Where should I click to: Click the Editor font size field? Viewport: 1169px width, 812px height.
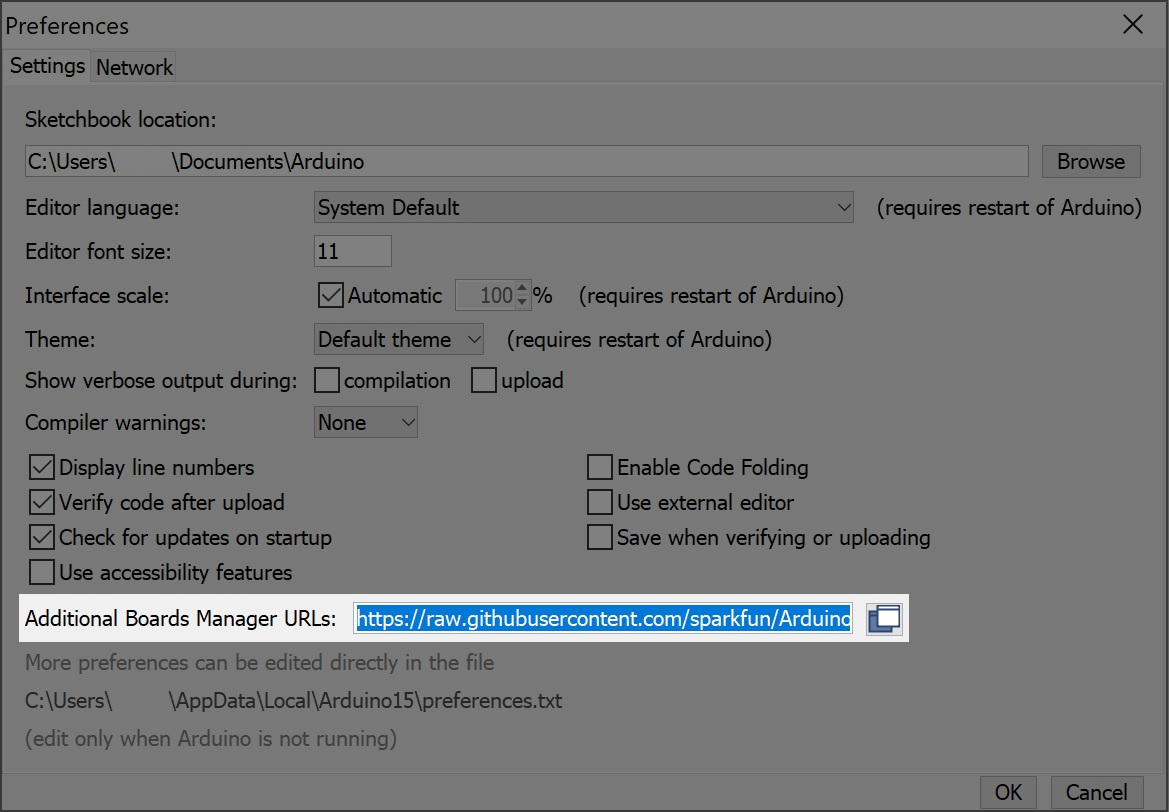[353, 251]
